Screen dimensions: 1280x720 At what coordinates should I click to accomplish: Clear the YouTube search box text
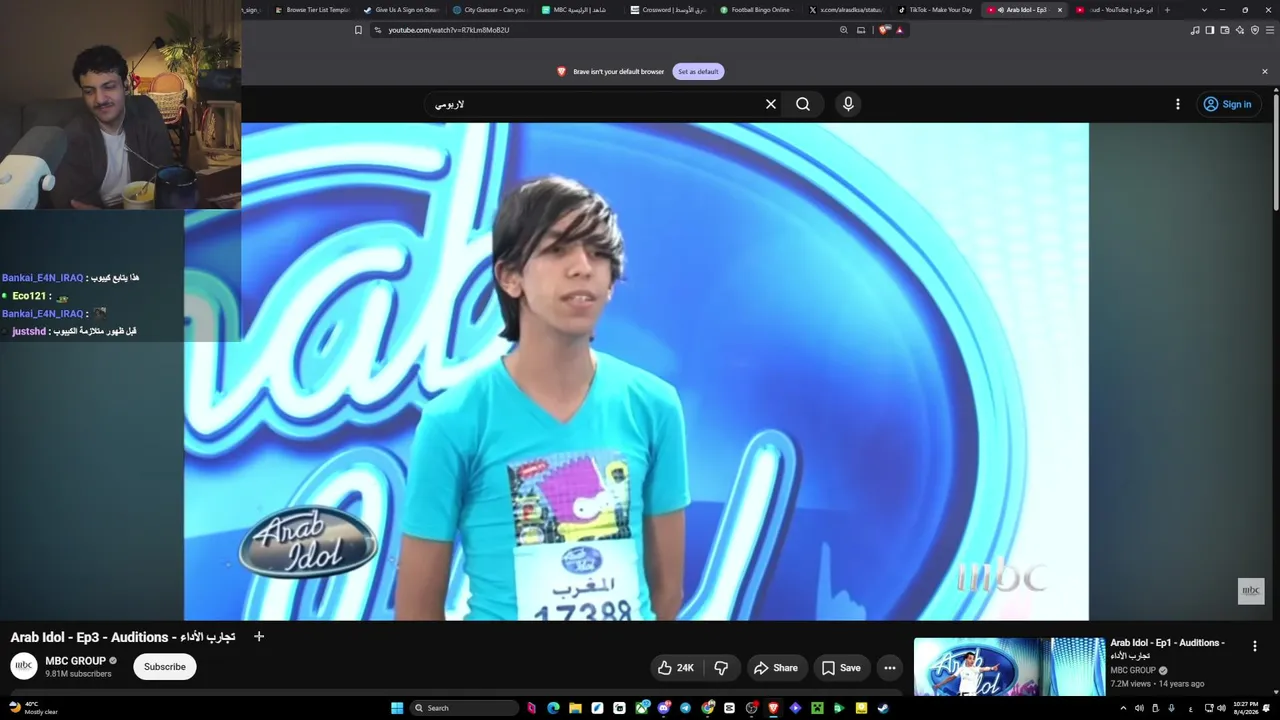point(771,104)
